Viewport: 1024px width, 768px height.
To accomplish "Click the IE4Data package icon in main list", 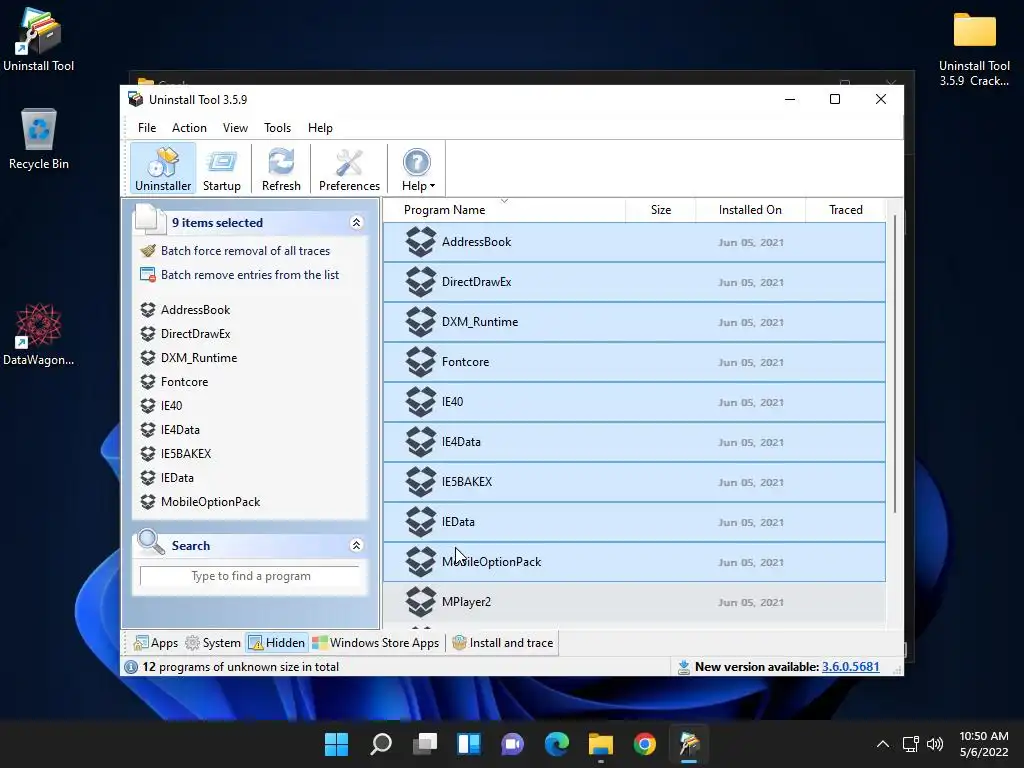I will click(x=421, y=442).
